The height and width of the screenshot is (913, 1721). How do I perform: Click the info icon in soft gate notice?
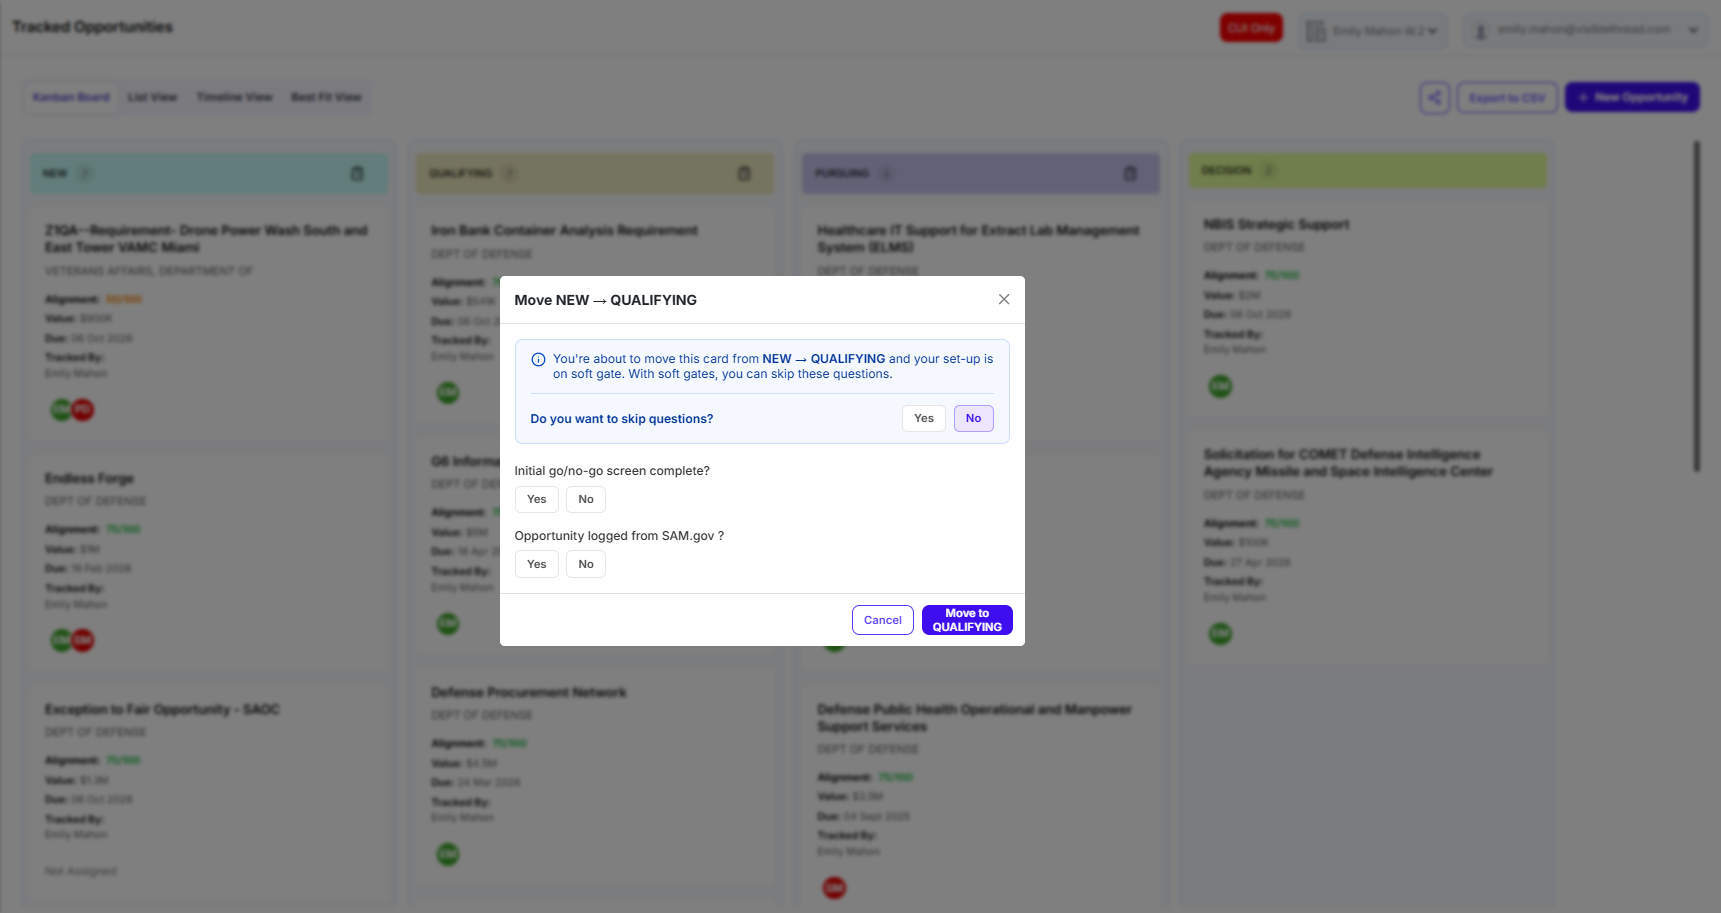point(538,359)
